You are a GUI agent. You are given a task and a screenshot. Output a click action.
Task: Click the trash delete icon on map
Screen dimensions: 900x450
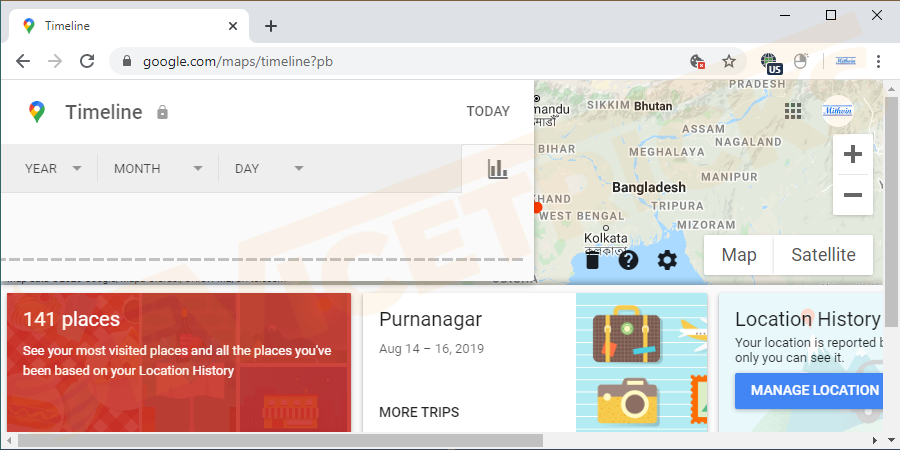tap(592, 260)
